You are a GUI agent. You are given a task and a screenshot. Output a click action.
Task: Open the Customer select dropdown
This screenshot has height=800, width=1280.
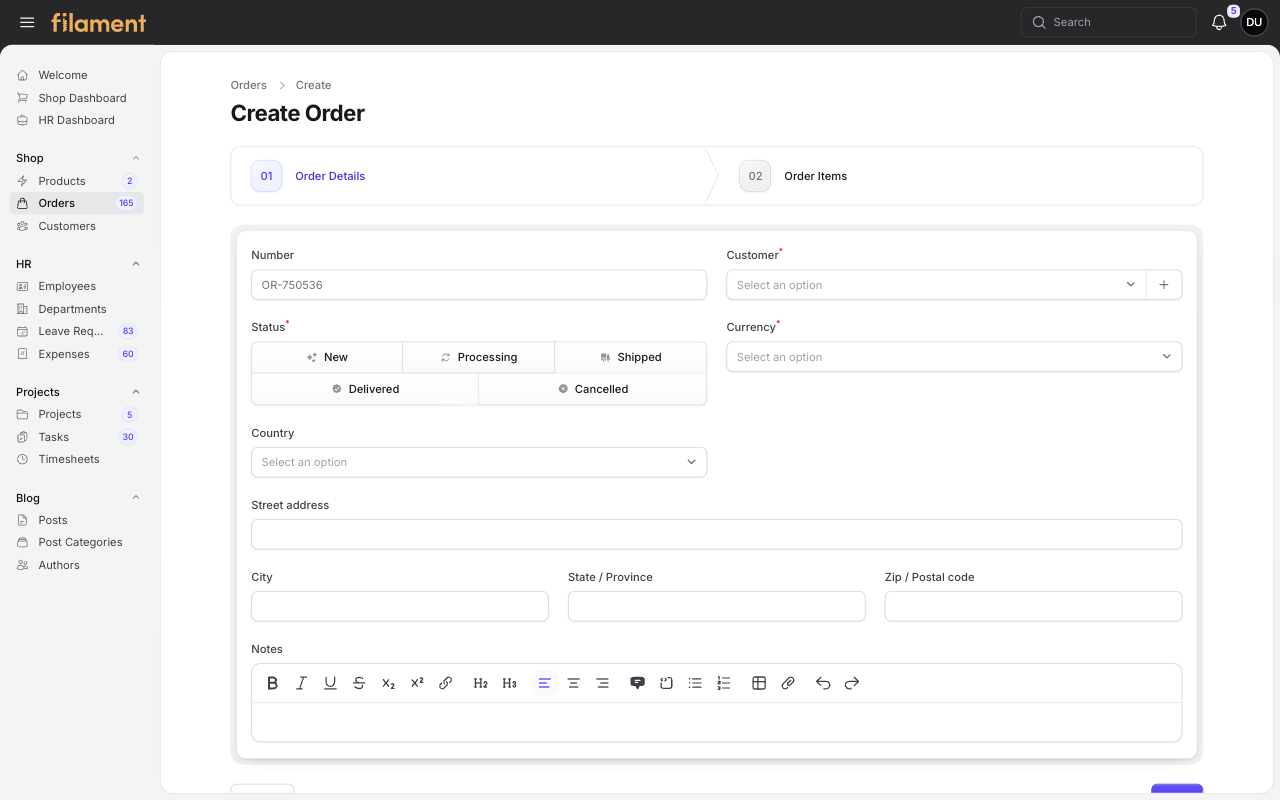[x=936, y=285]
